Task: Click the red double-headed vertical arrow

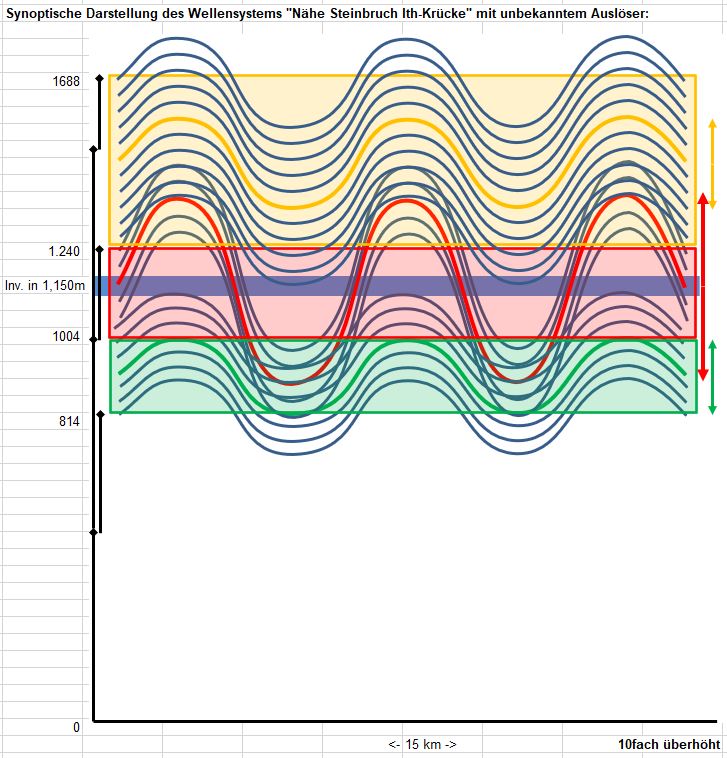Action: click(702, 286)
